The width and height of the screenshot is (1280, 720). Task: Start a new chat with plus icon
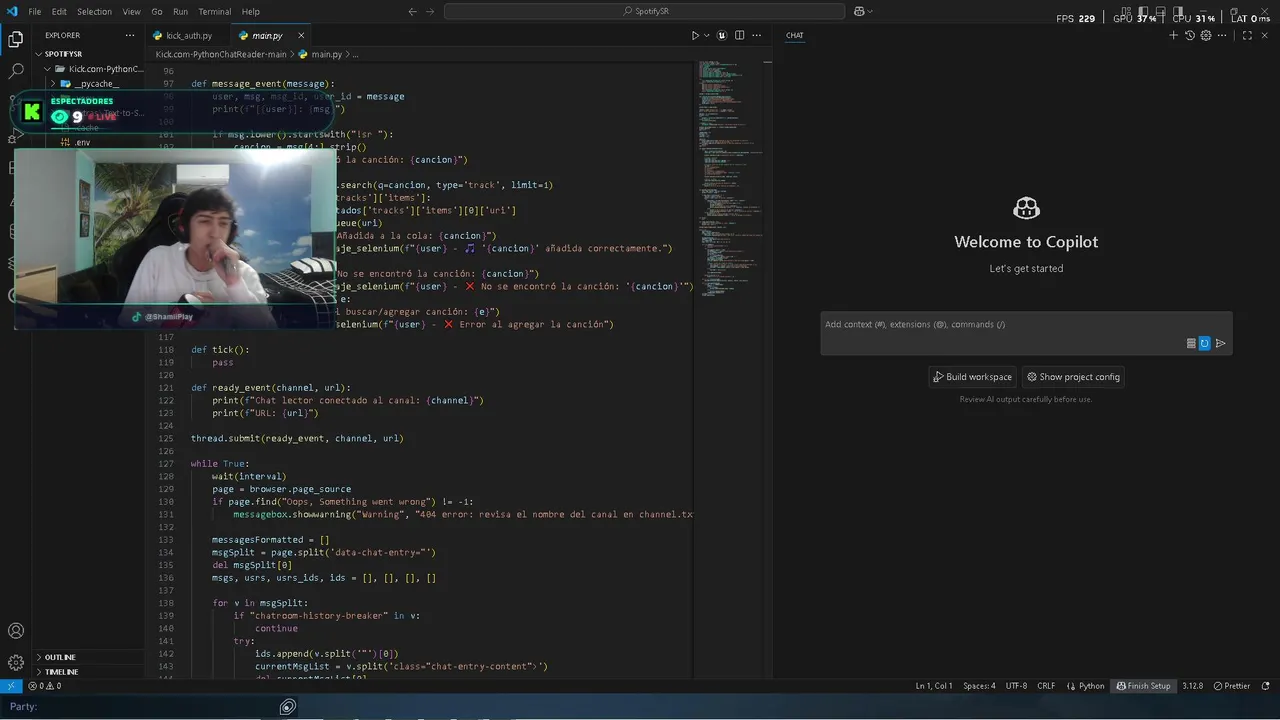click(x=1174, y=35)
